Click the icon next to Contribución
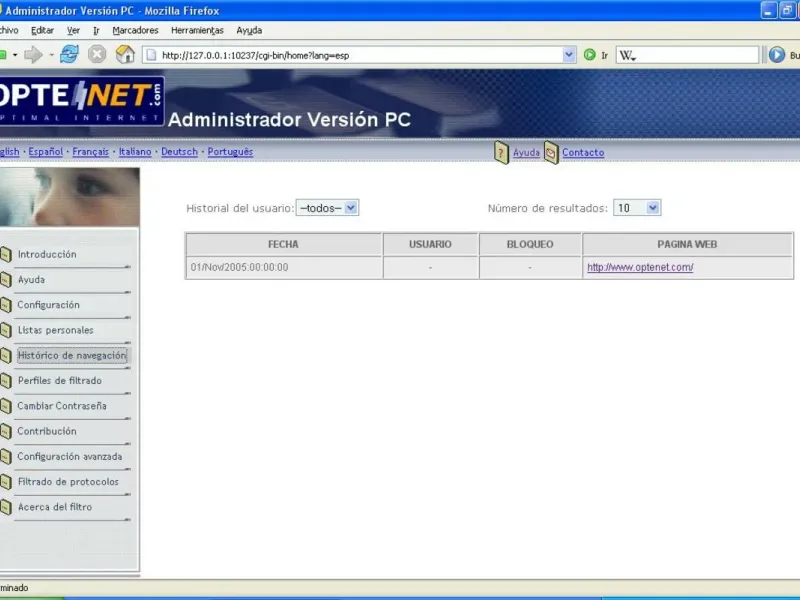The height and width of the screenshot is (600, 800). 6,431
